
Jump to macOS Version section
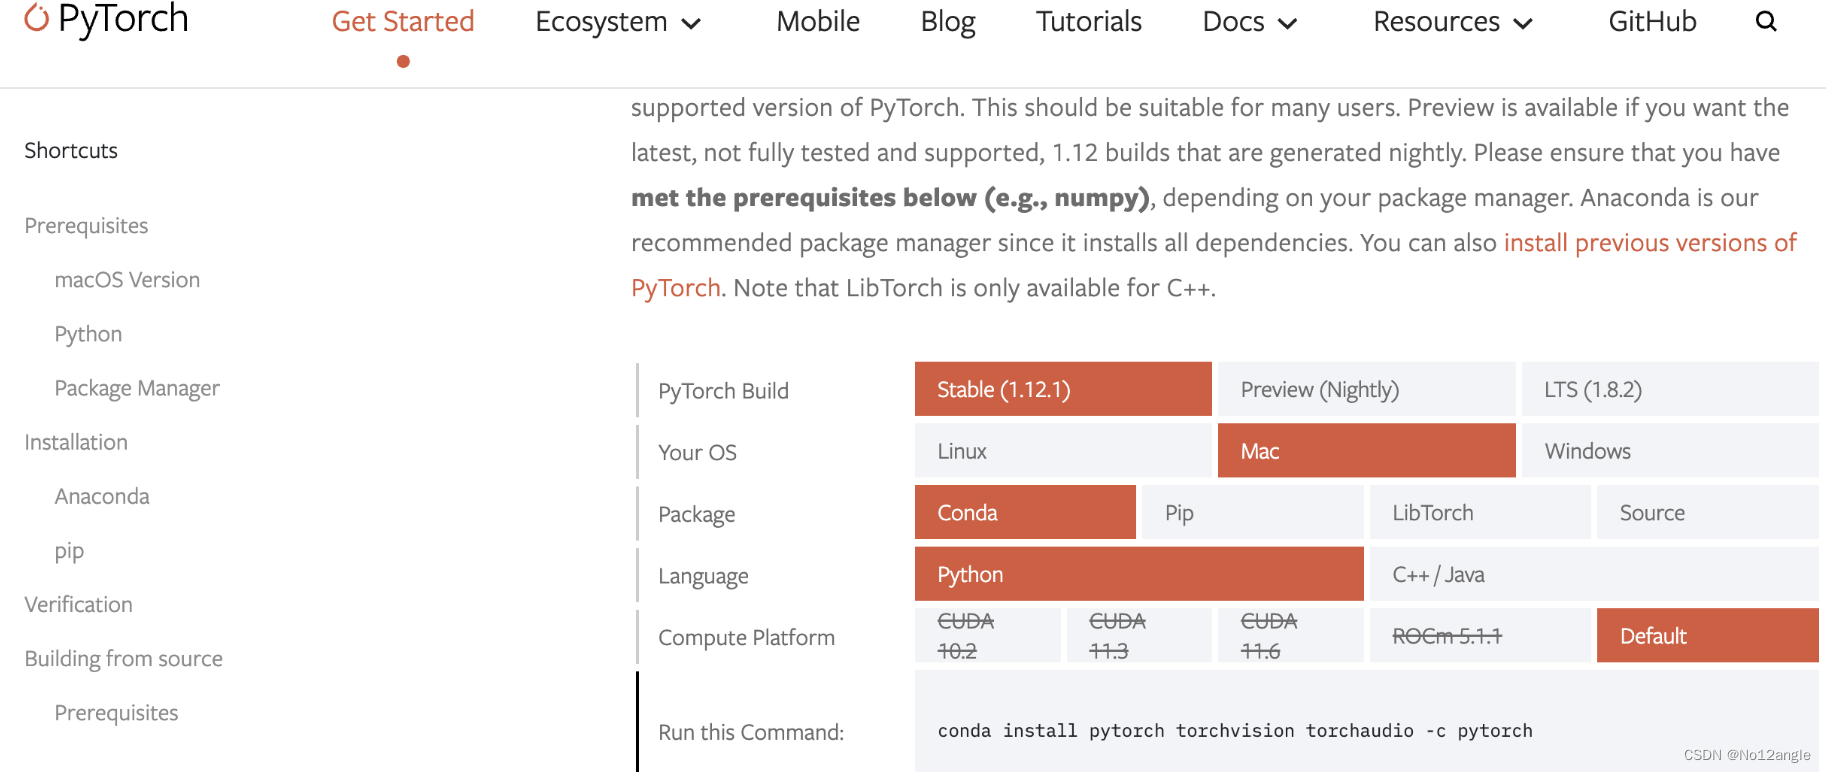tap(127, 280)
